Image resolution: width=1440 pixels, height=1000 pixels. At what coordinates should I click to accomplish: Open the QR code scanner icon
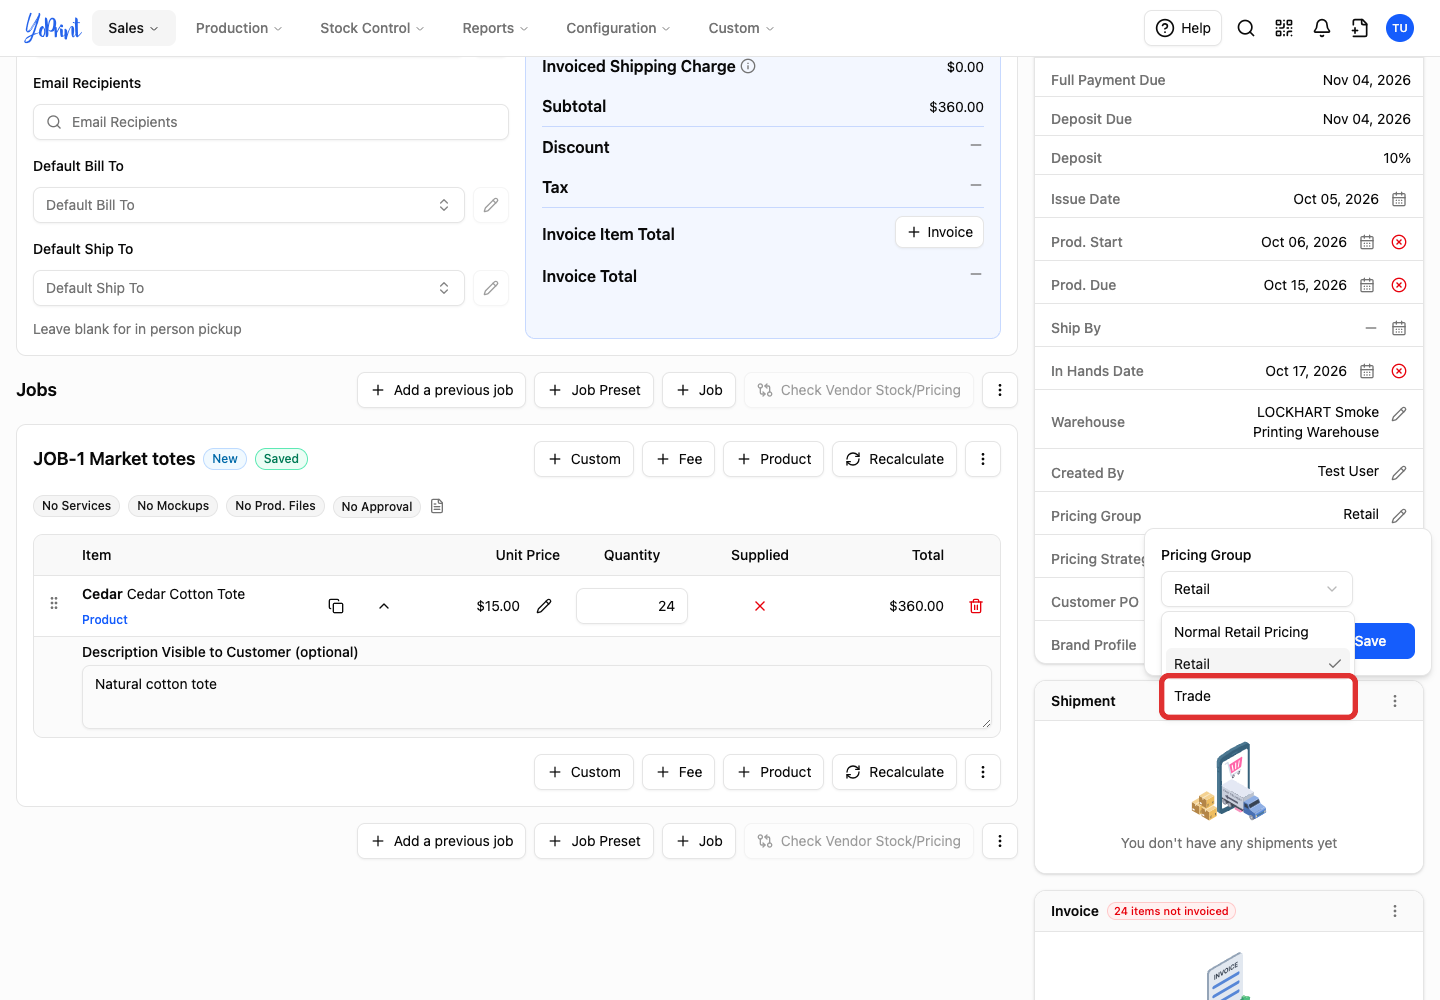[x=1284, y=28]
